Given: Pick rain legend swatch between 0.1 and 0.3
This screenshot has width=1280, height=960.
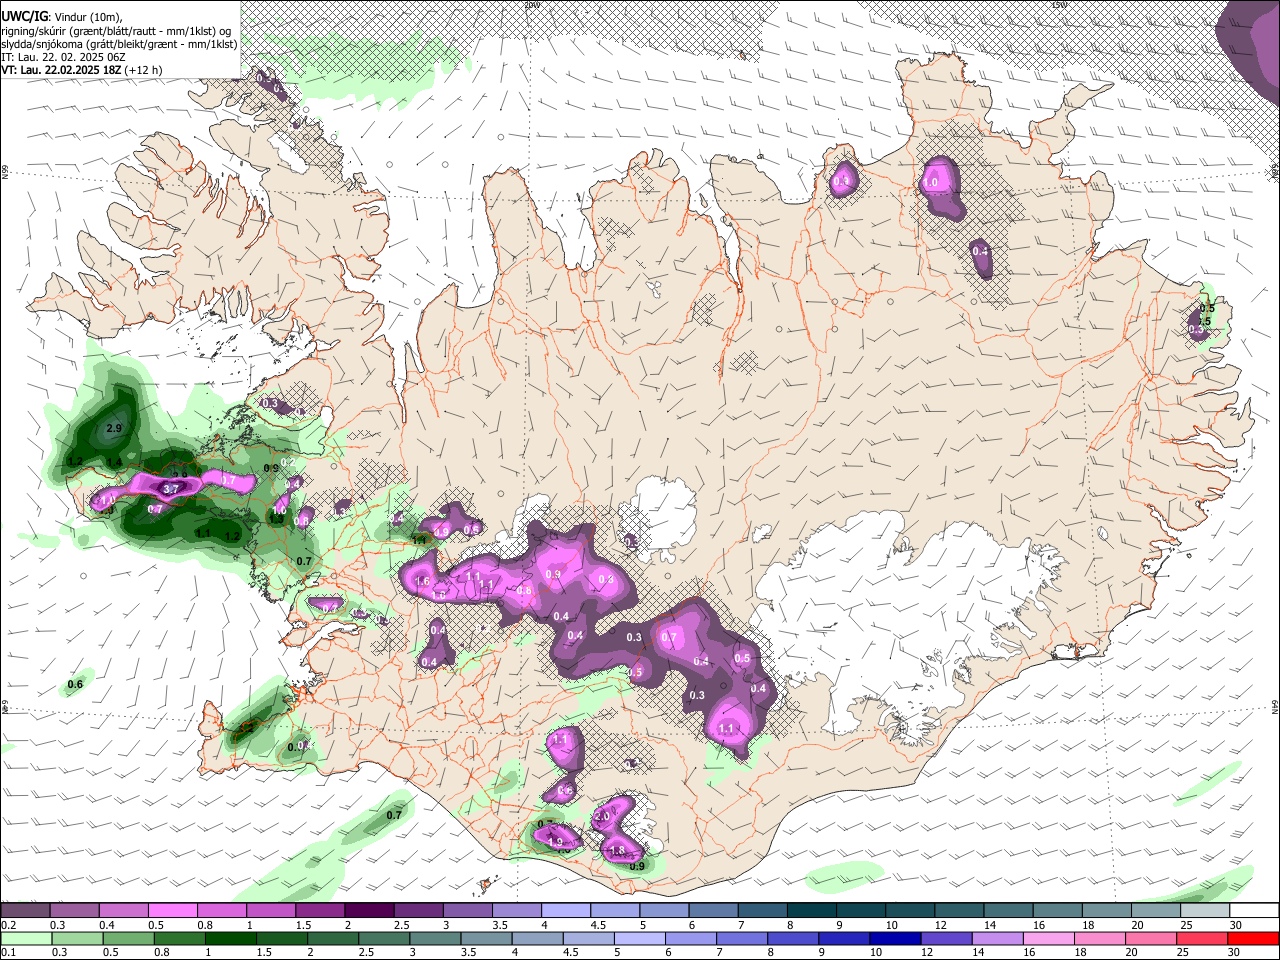Looking at the screenshot, I should [25, 938].
